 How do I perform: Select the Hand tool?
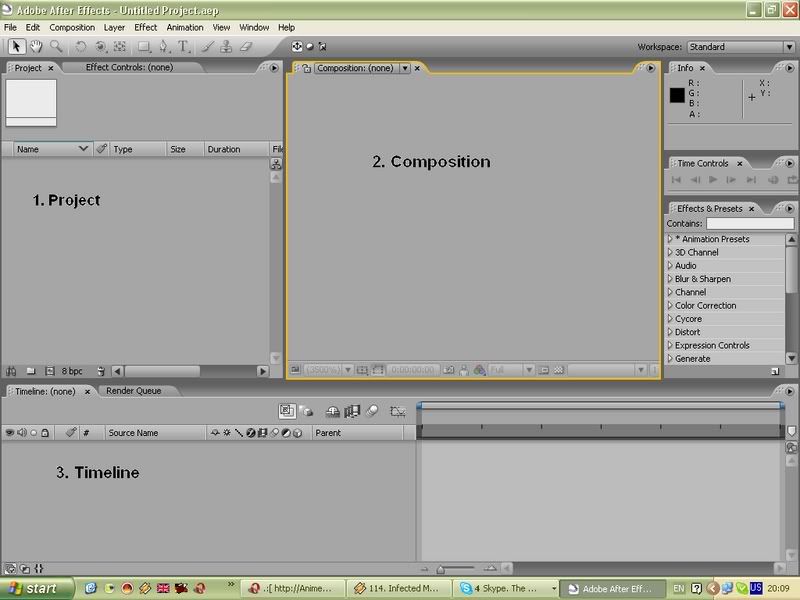36,47
